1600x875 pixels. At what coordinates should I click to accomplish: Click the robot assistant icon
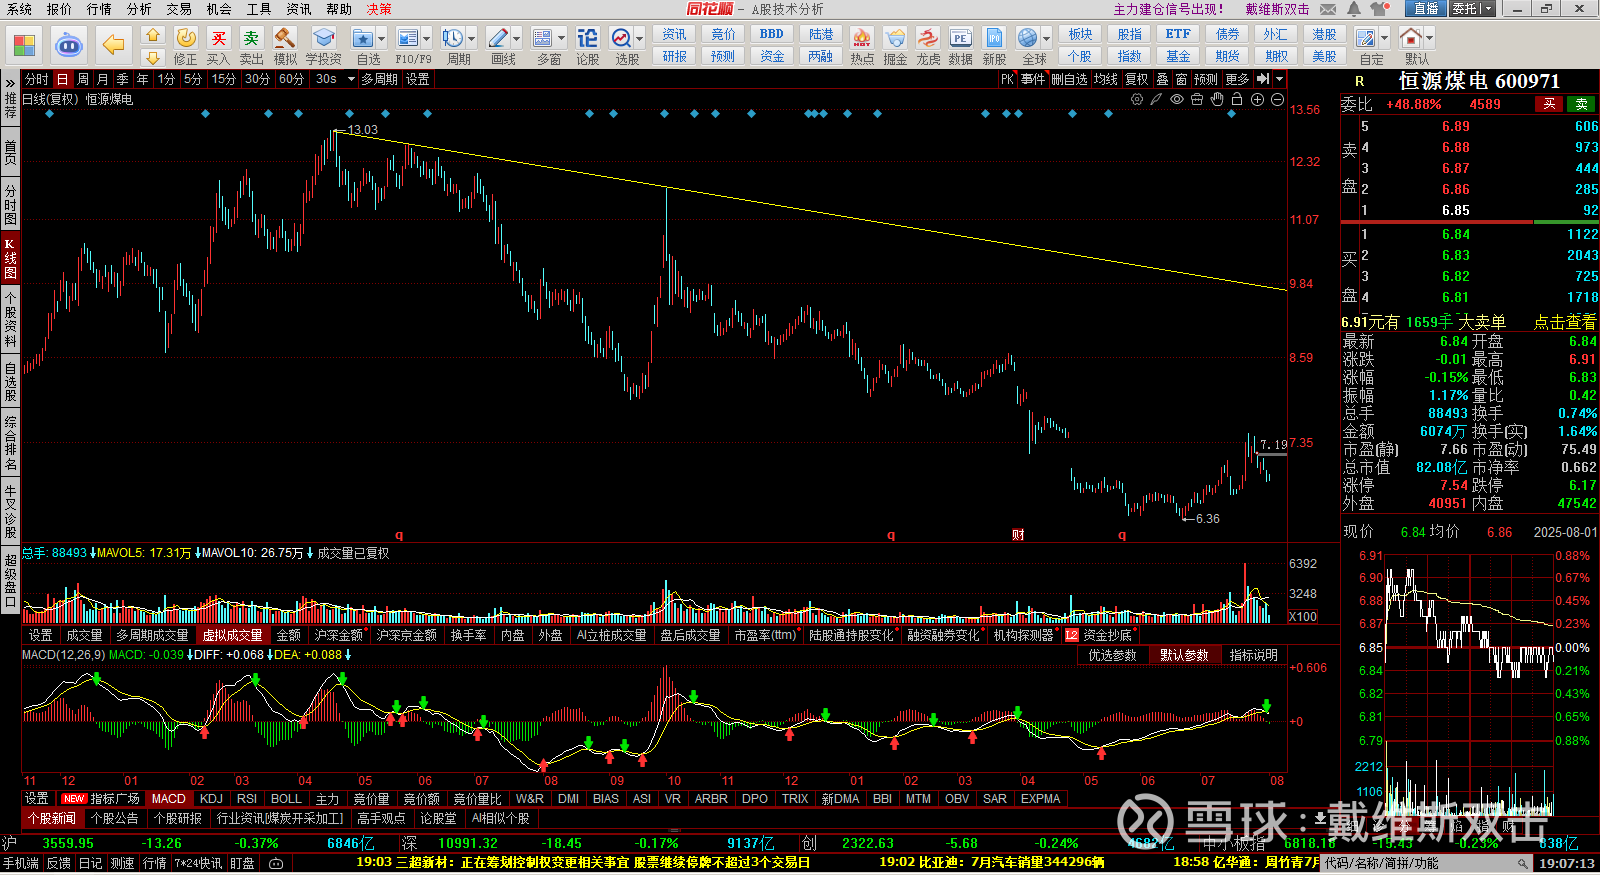pyautogui.click(x=69, y=45)
